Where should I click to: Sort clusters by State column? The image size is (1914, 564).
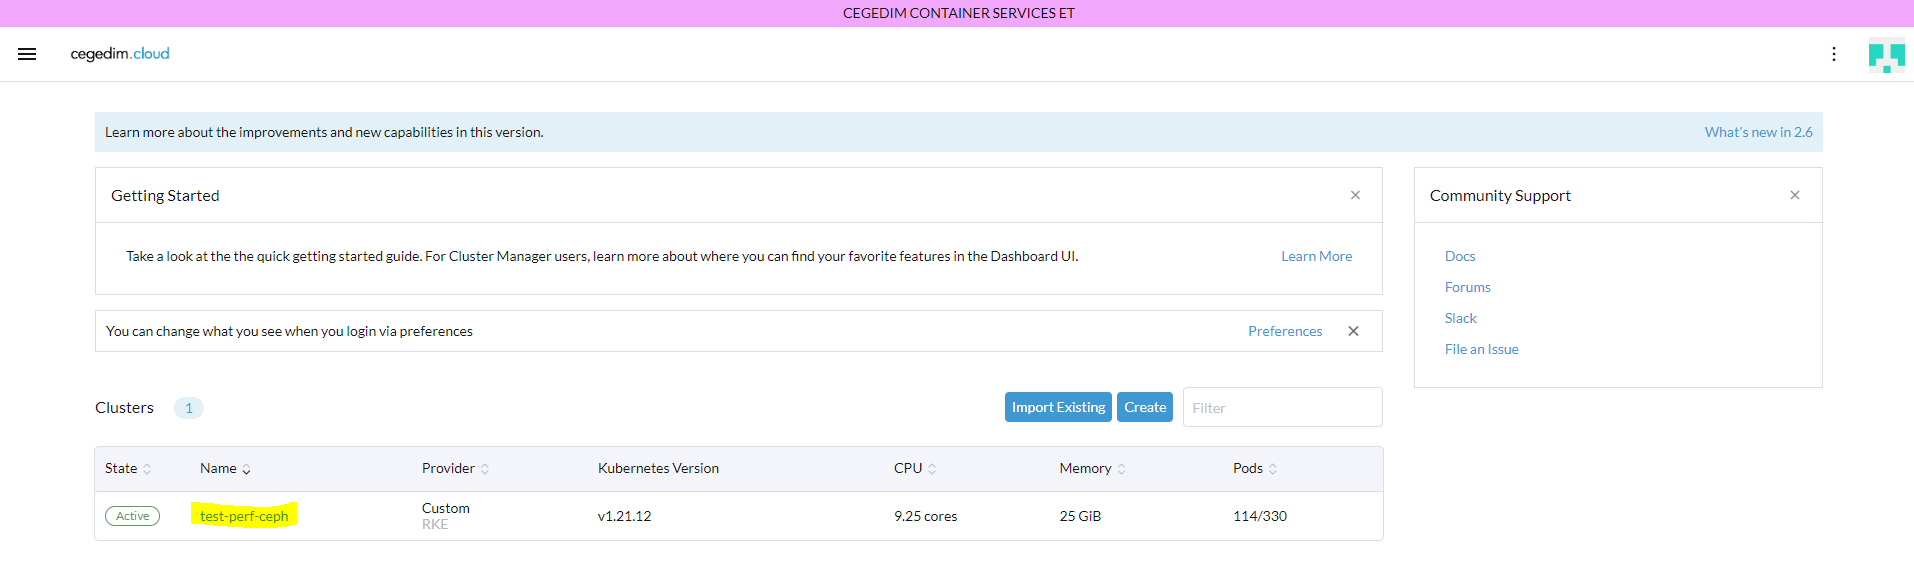[x=128, y=468]
